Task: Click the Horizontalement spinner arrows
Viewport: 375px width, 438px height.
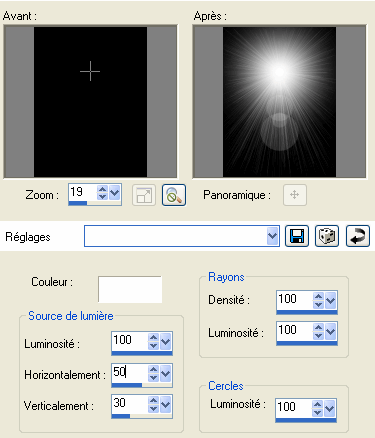Action: click(153, 374)
